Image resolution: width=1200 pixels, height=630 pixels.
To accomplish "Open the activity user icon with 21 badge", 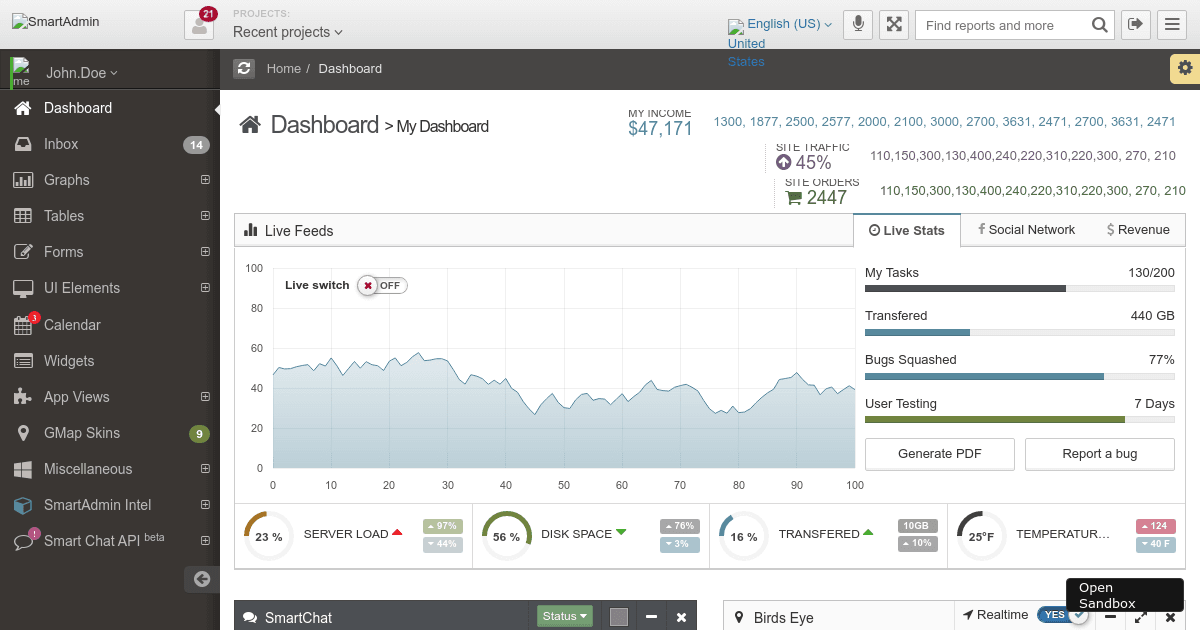I will point(199,25).
